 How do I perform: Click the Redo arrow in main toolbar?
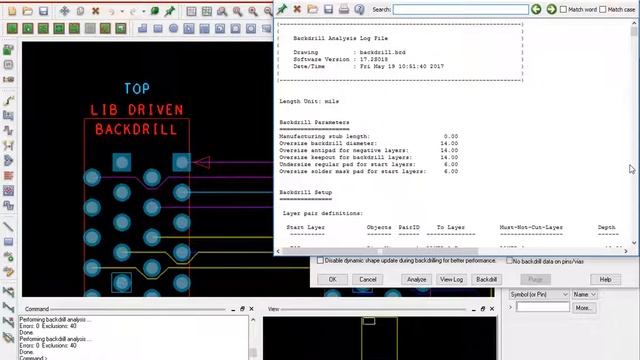point(133,11)
